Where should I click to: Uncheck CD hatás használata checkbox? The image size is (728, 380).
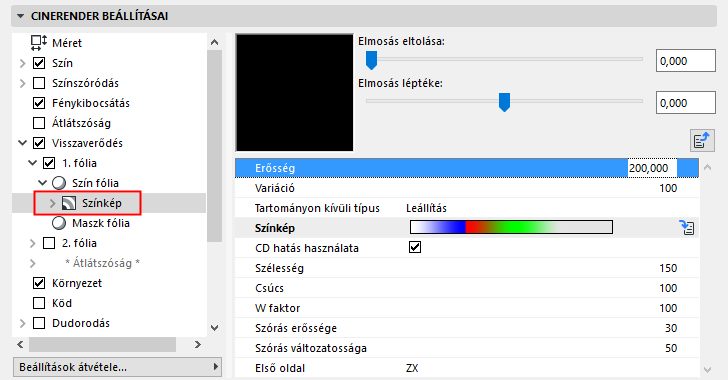click(415, 247)
